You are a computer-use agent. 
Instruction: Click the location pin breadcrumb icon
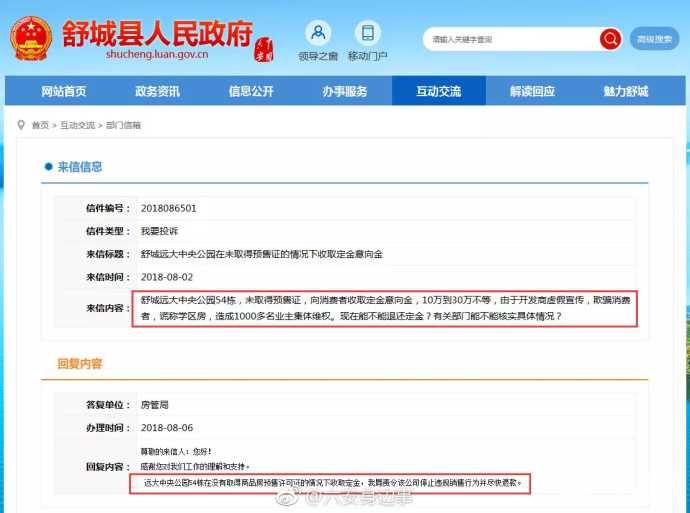21,125
